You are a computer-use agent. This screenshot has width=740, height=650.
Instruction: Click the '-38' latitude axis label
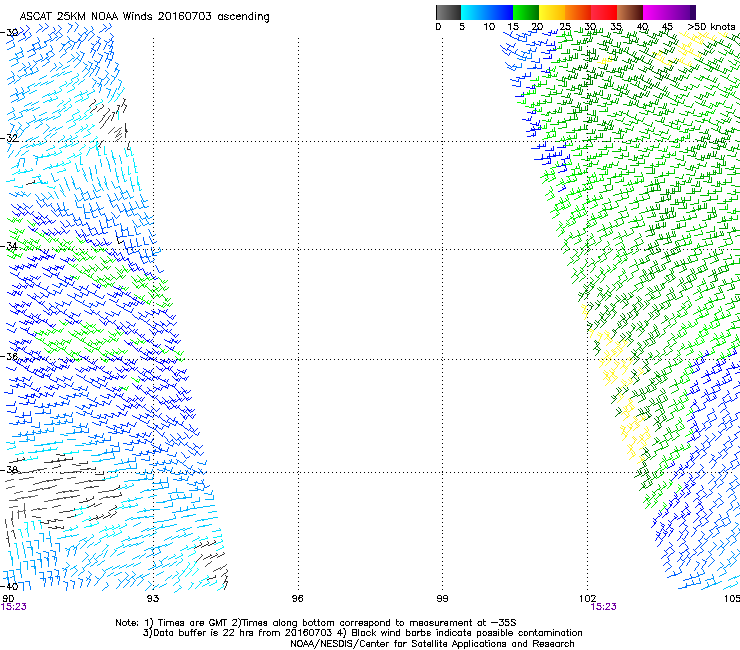pyautogui.click(x=9, y=470)
